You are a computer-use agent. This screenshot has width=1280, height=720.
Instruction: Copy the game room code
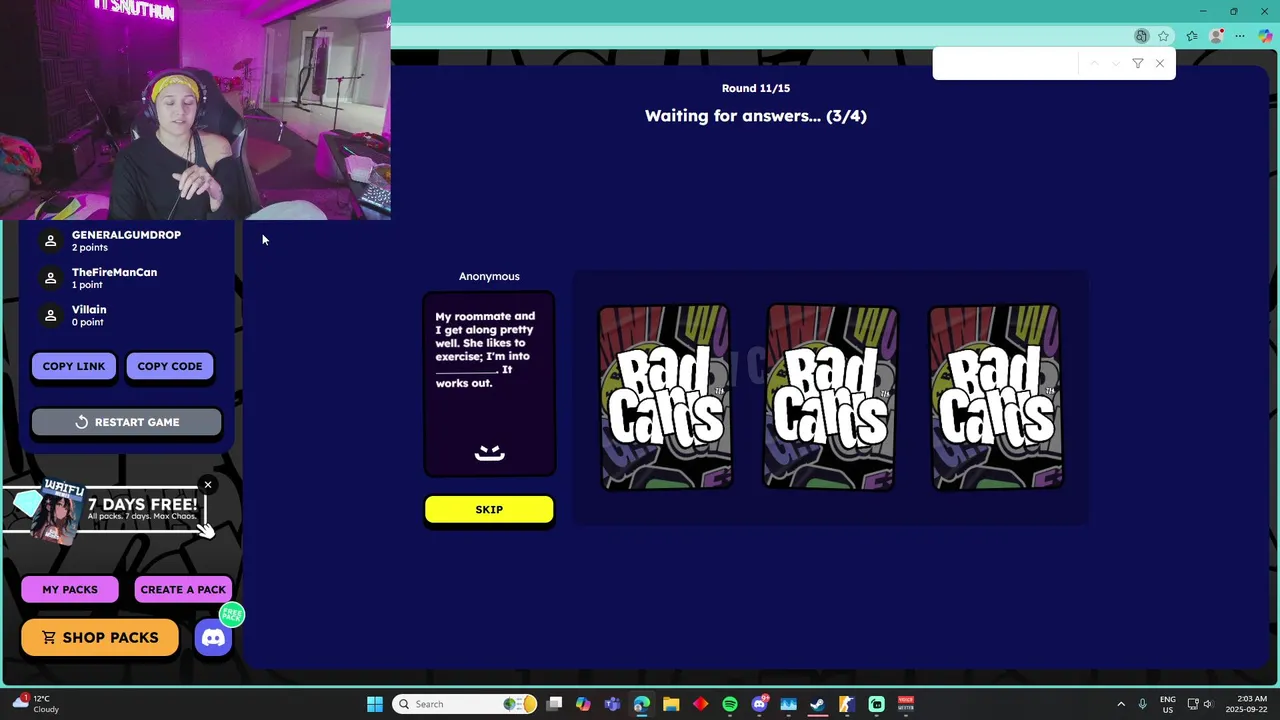tap(170, 366)
